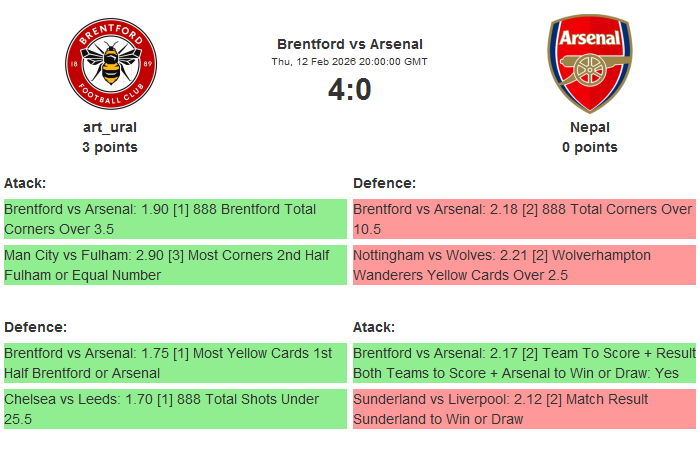The image size is (700, 460).
Task: Open the art_ural player name
Action: point(110,127)
